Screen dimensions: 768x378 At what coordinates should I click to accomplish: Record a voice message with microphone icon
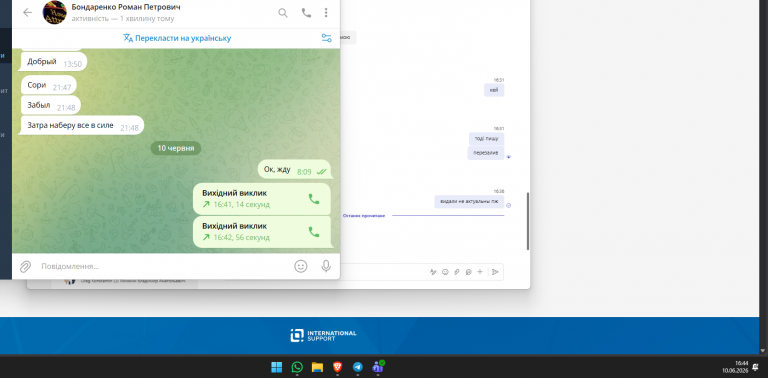tap(326, 266)
